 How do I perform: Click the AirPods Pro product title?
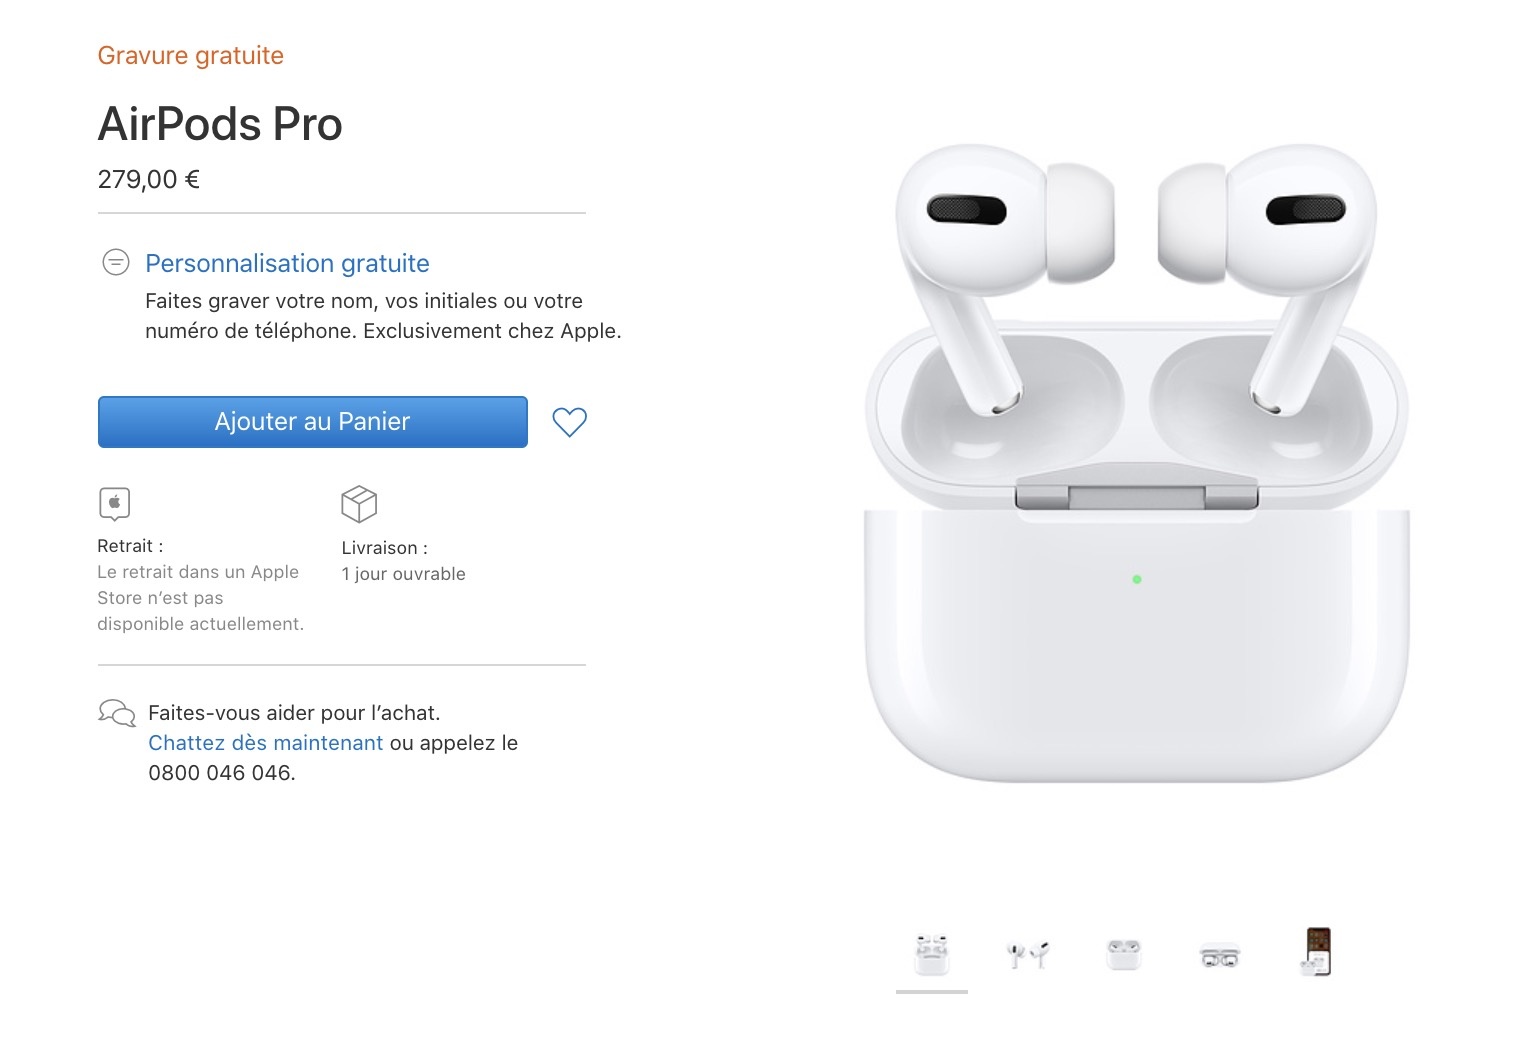tap(220, 124)
